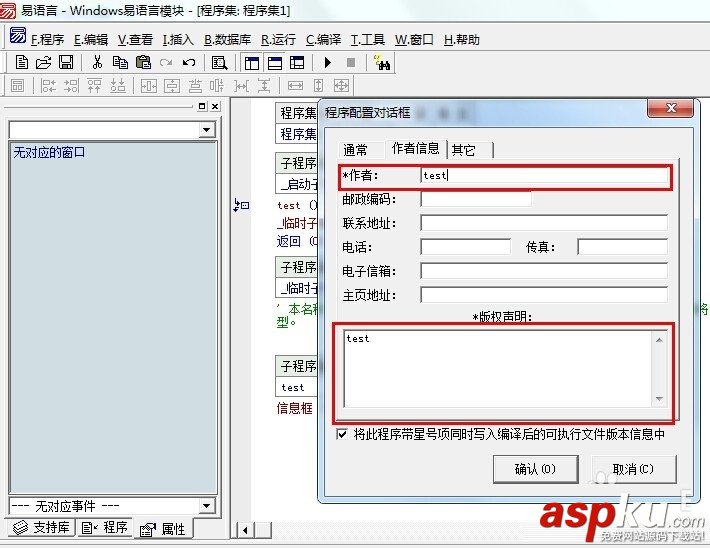Viewport: 710px width, 548px height.
Task: Click the make same height icon
Action: 318,85
